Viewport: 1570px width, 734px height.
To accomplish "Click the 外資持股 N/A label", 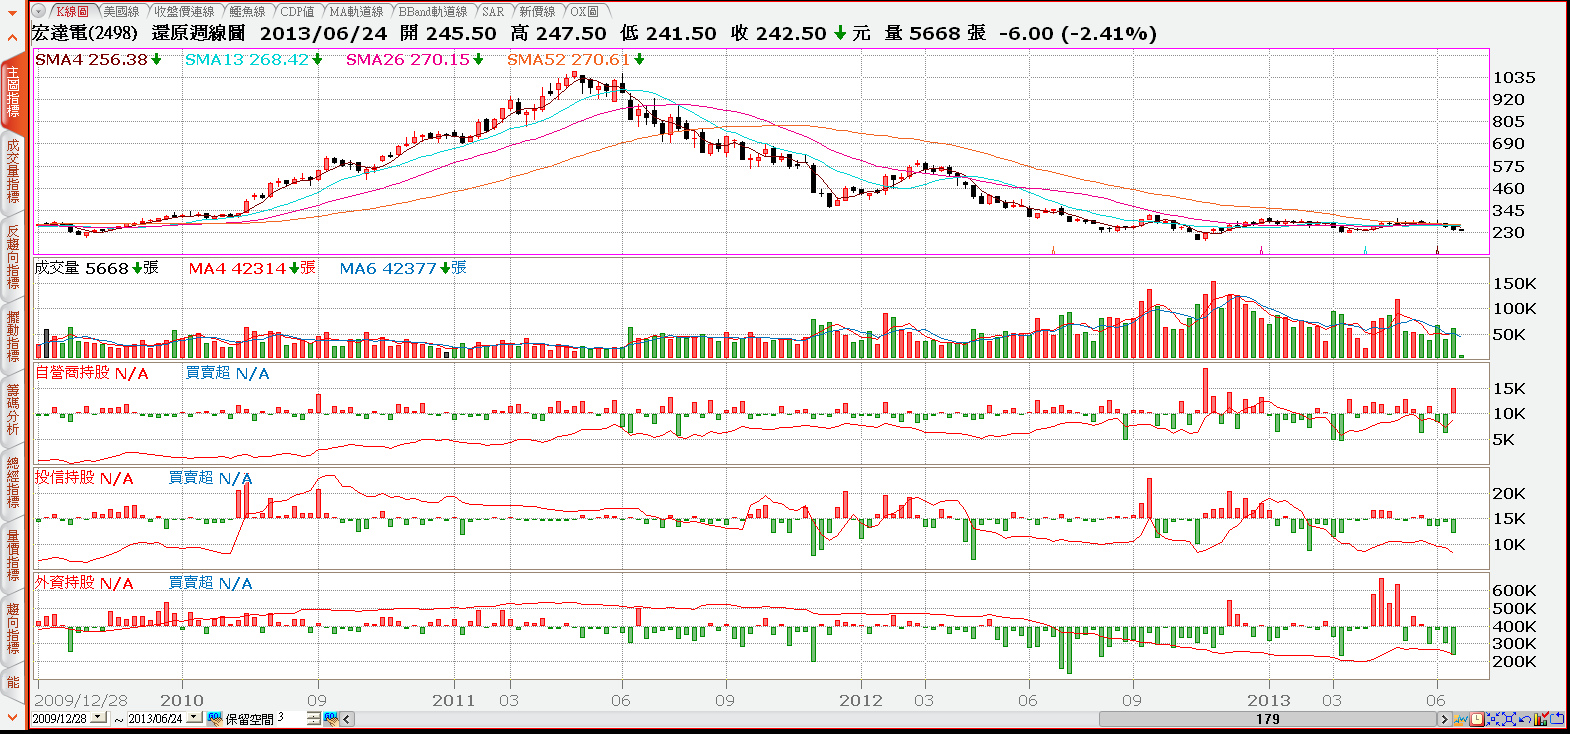I will [84, 583].
